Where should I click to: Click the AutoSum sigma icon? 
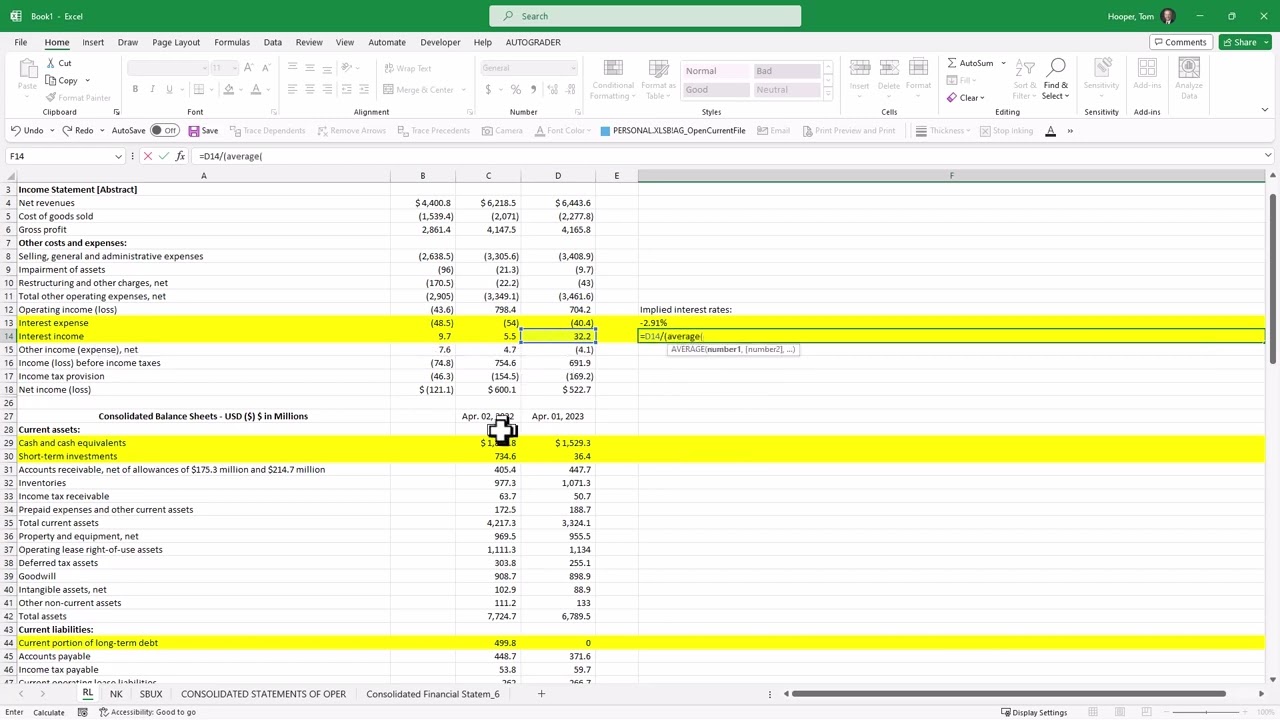point(952,63)
